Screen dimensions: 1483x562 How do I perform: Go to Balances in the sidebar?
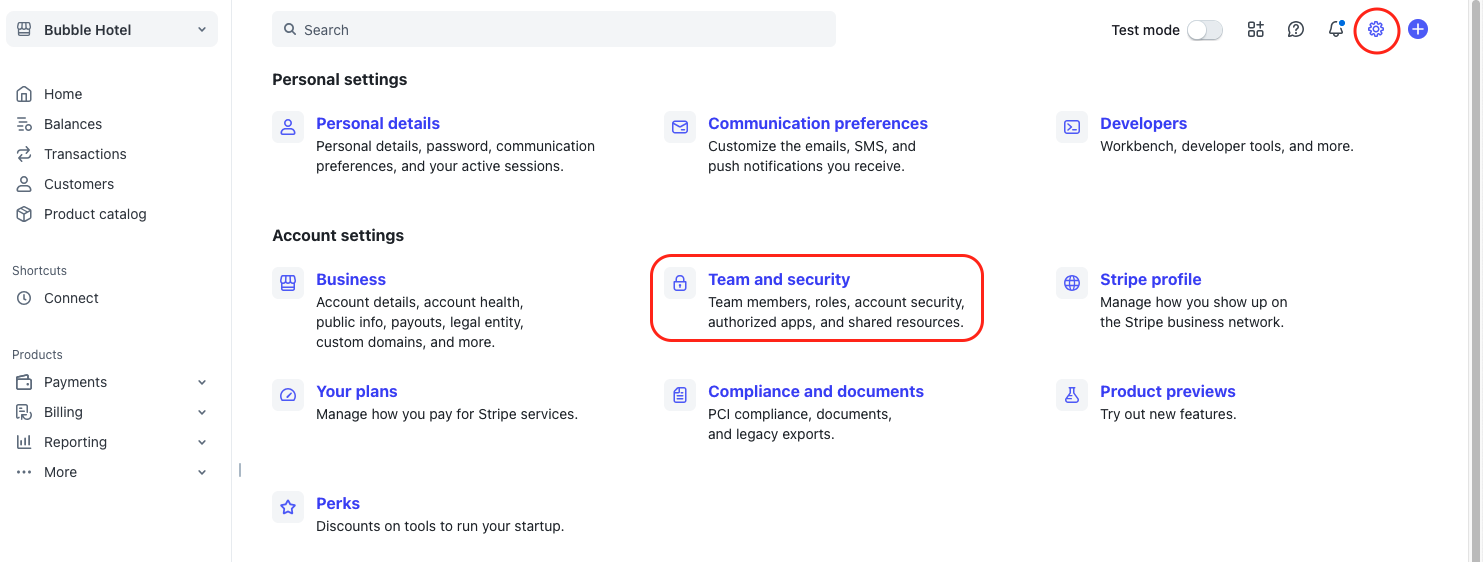pyautogui.click(x=73, y=124)
